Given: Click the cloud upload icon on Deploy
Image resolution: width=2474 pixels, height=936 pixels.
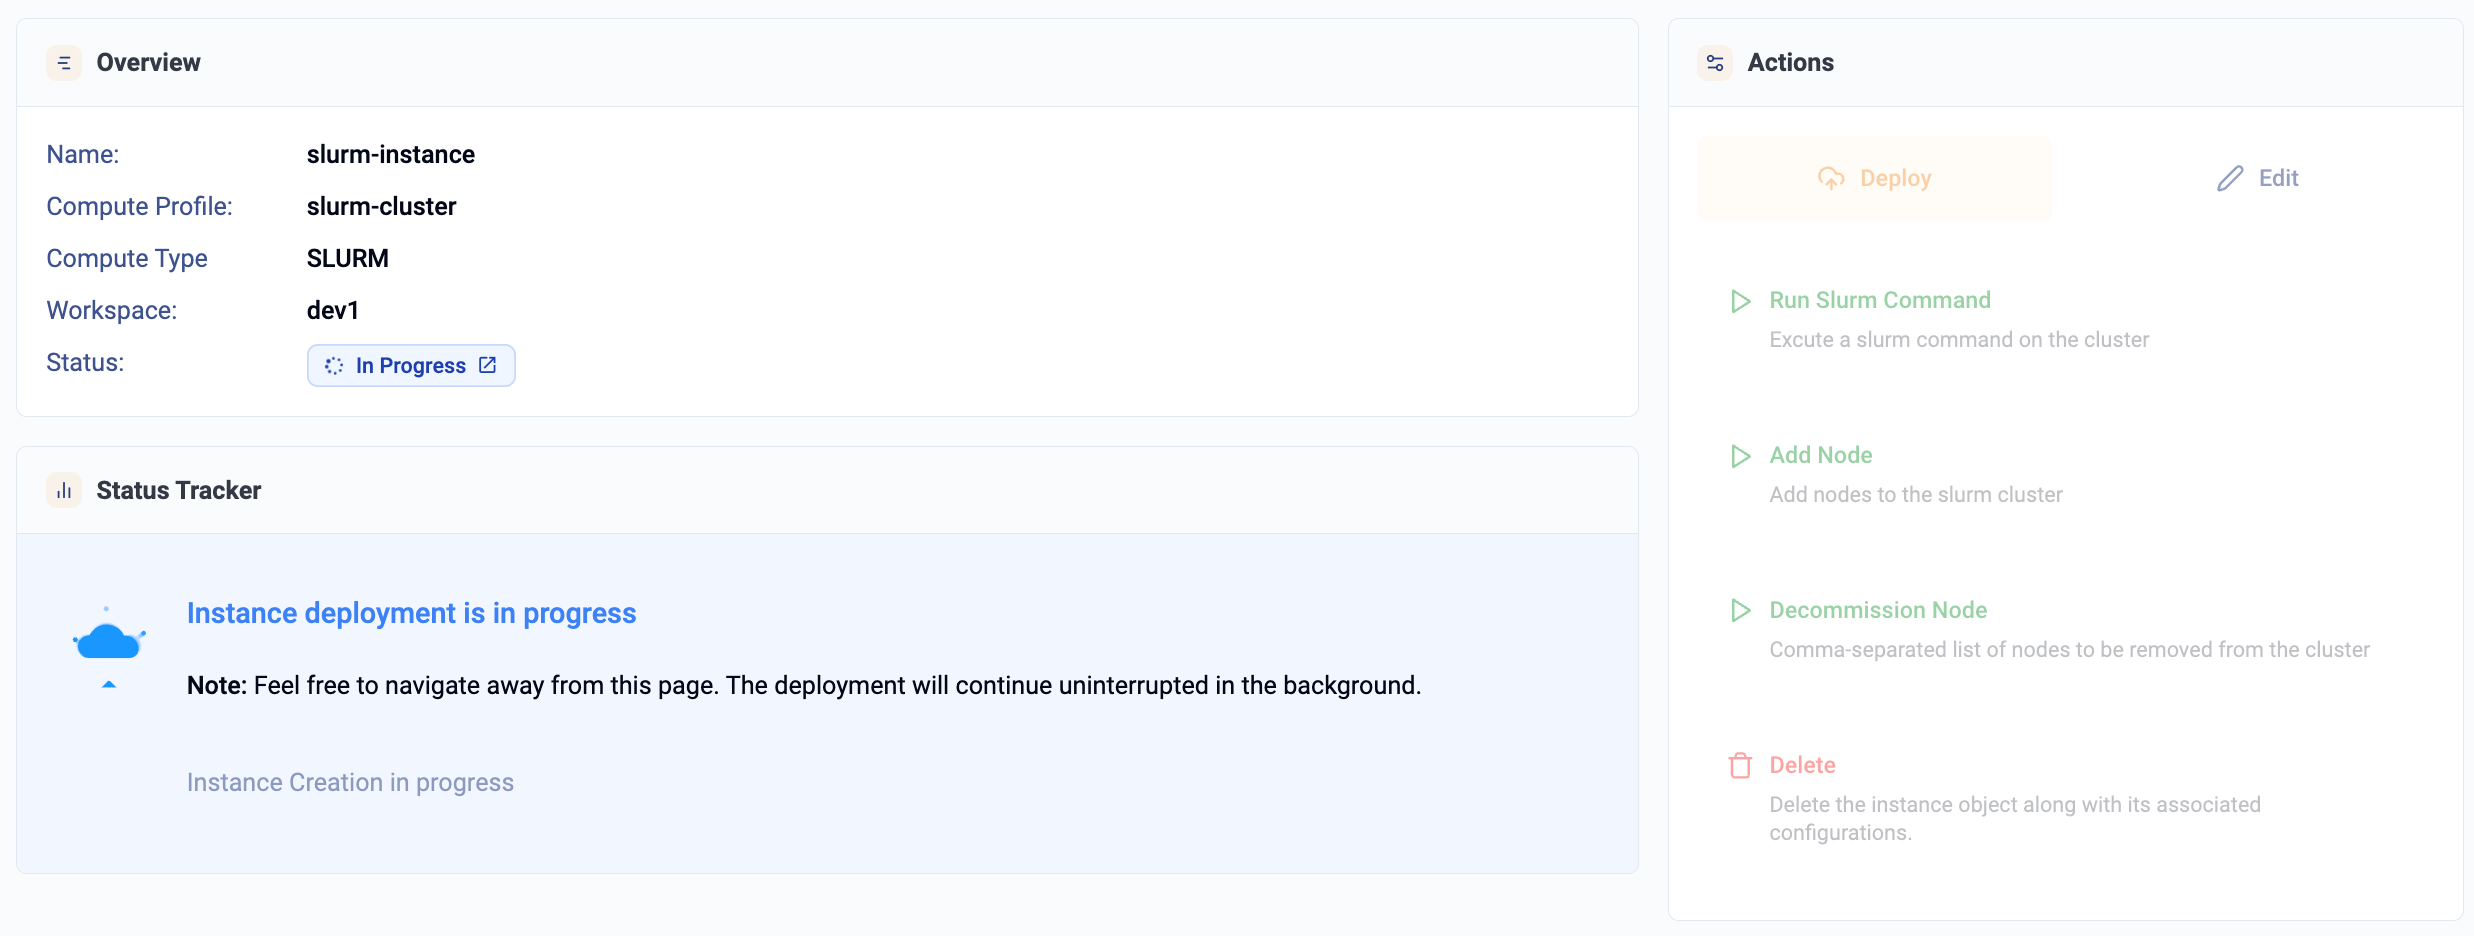Looking at the screenshot, I should click(1831, 178).
